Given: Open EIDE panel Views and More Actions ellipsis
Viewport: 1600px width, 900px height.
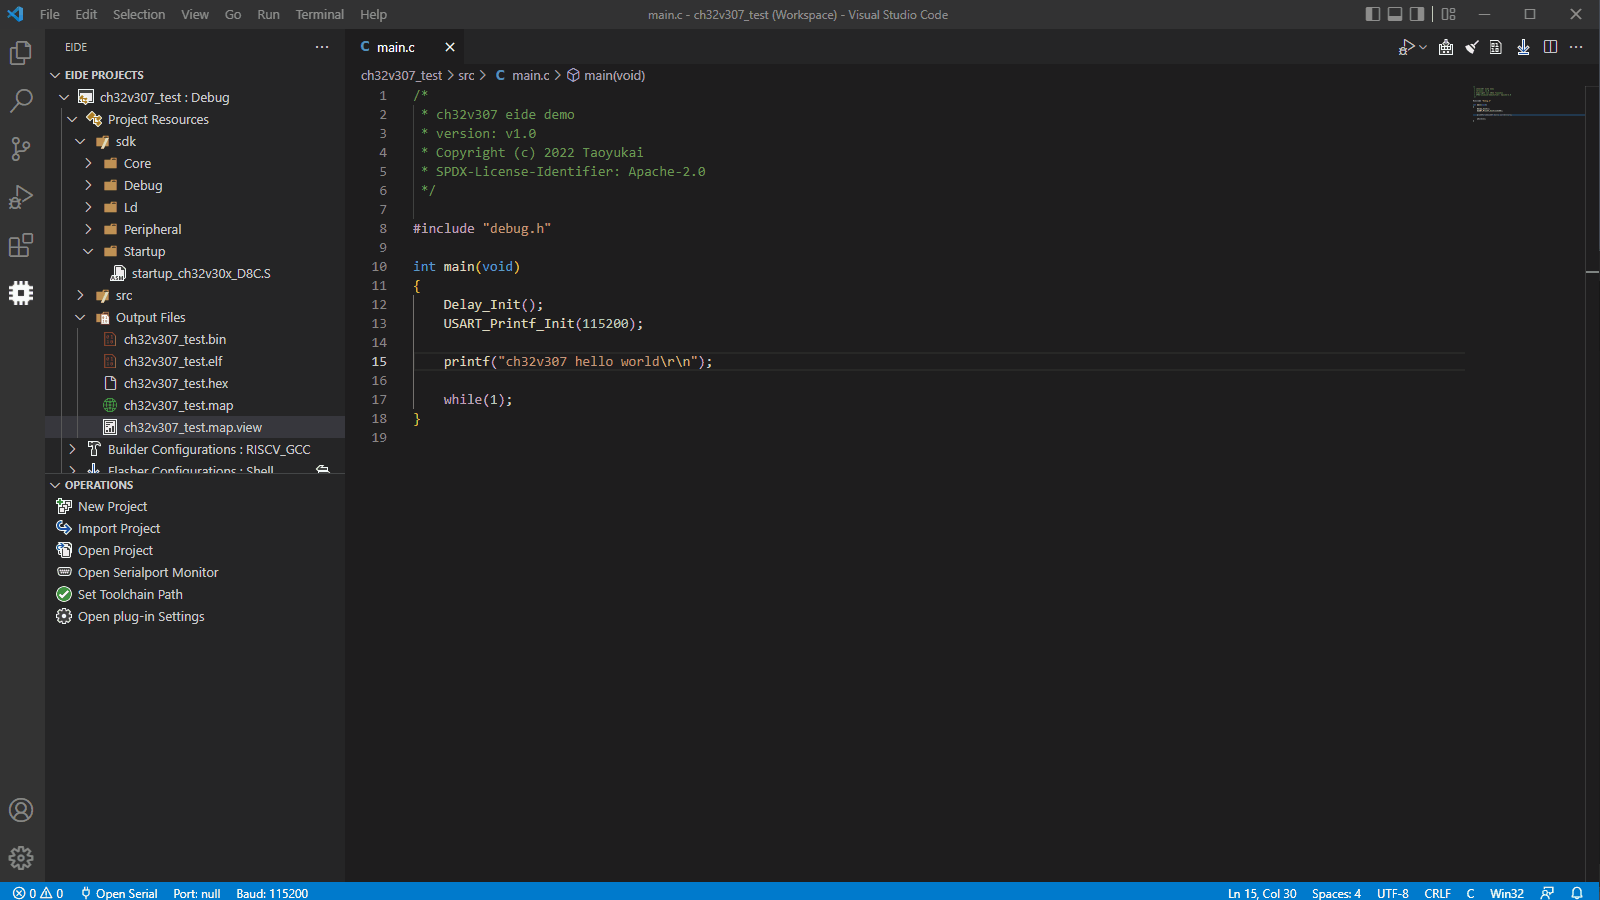Looking at the screenshot, I should [322, 47].
